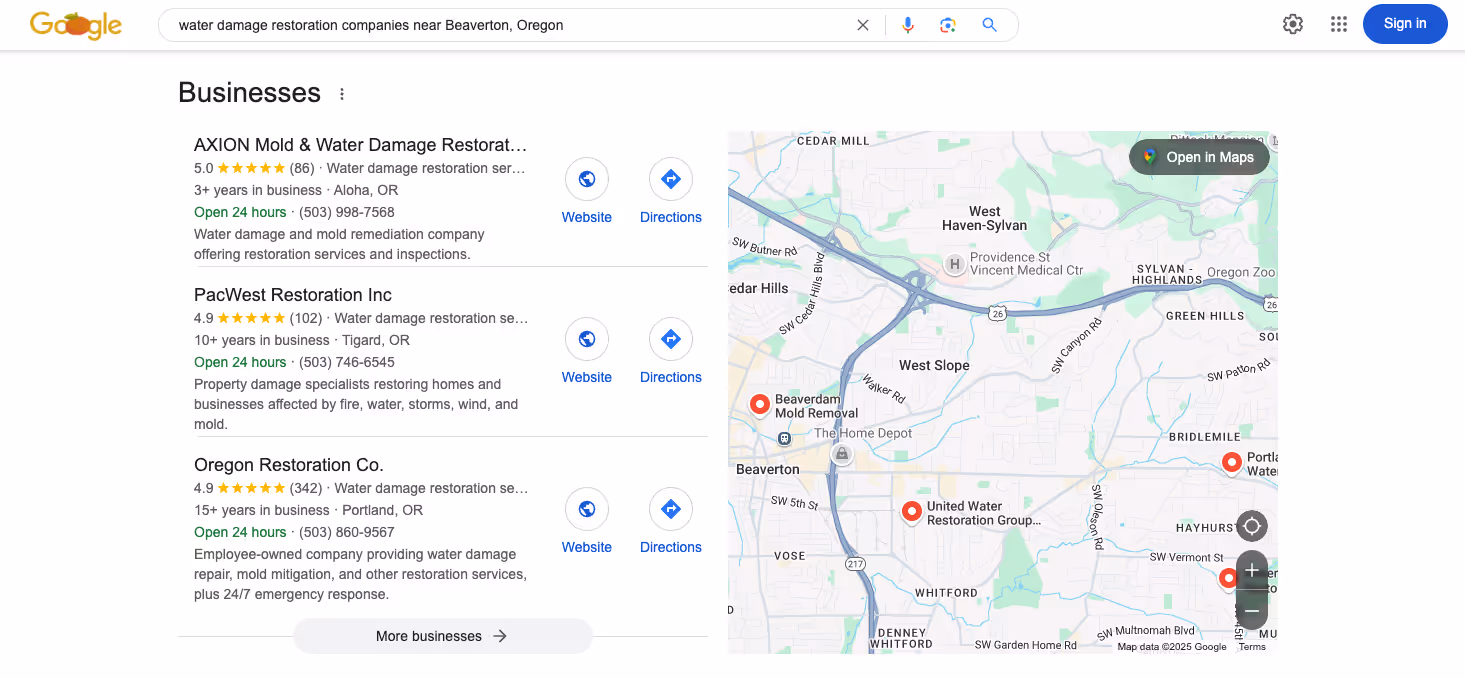Open the Businesses three-dot options menu

[x=341, y=92]
